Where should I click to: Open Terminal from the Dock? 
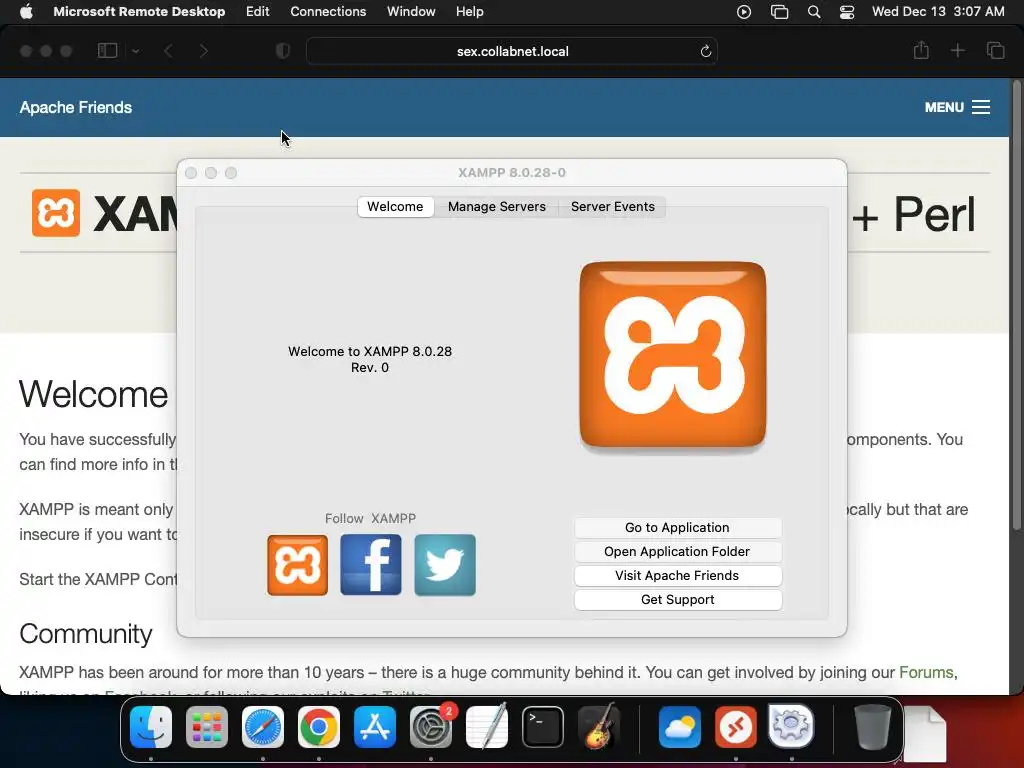point(543,727)
